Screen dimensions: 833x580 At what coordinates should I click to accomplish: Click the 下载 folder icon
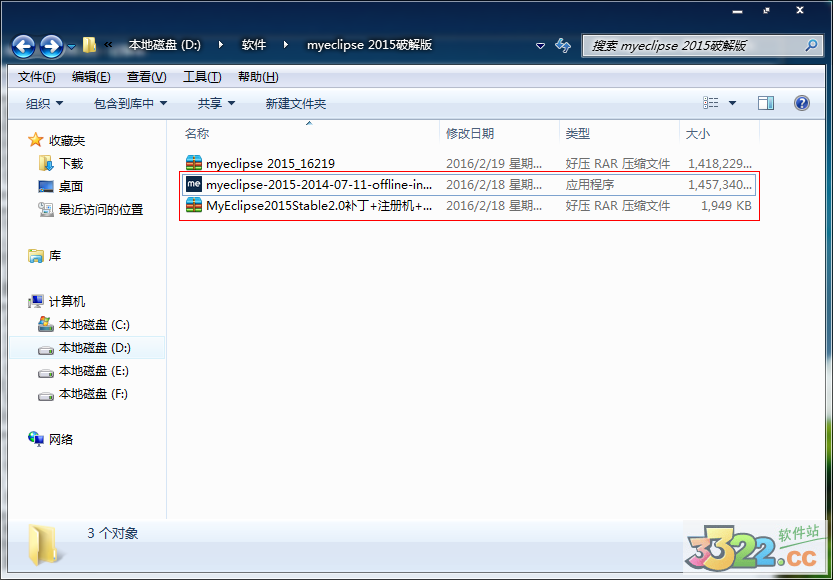tap(46, 163)
